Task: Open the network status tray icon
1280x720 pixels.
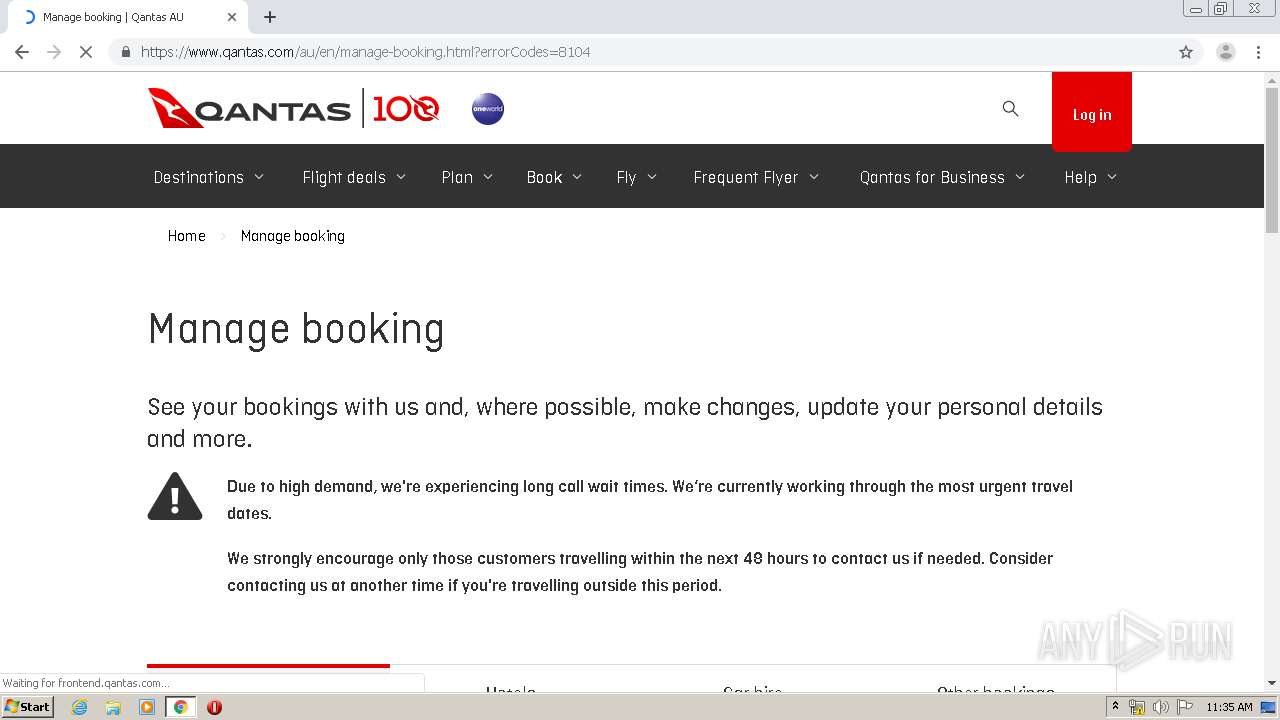Action: coord(1137,707)
